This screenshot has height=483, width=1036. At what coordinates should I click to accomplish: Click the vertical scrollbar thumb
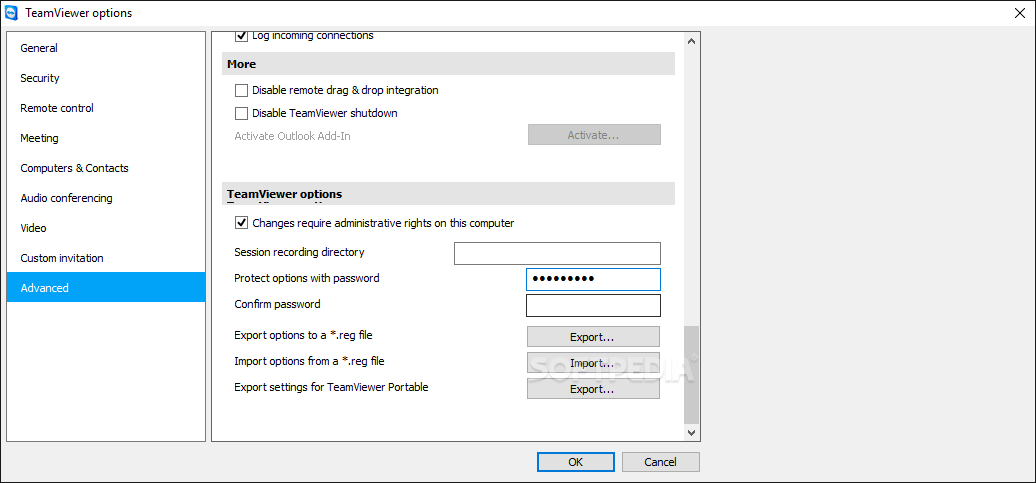692,375
